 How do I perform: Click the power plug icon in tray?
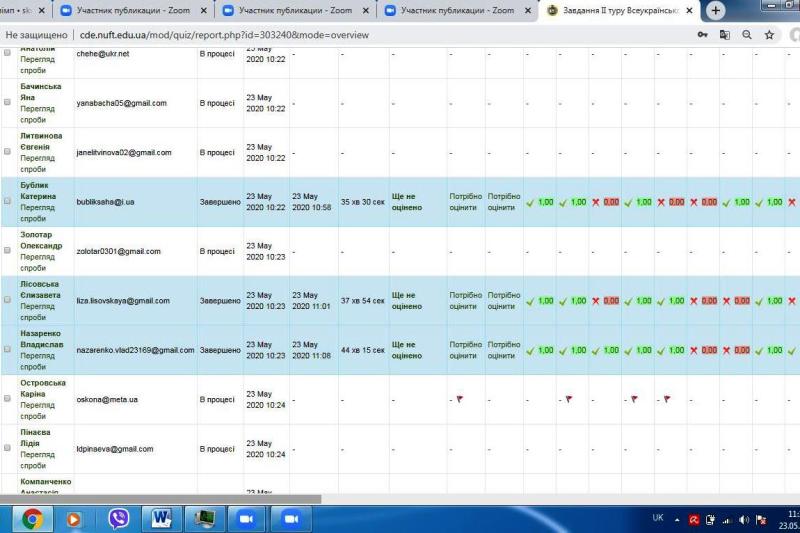point(710,520)
